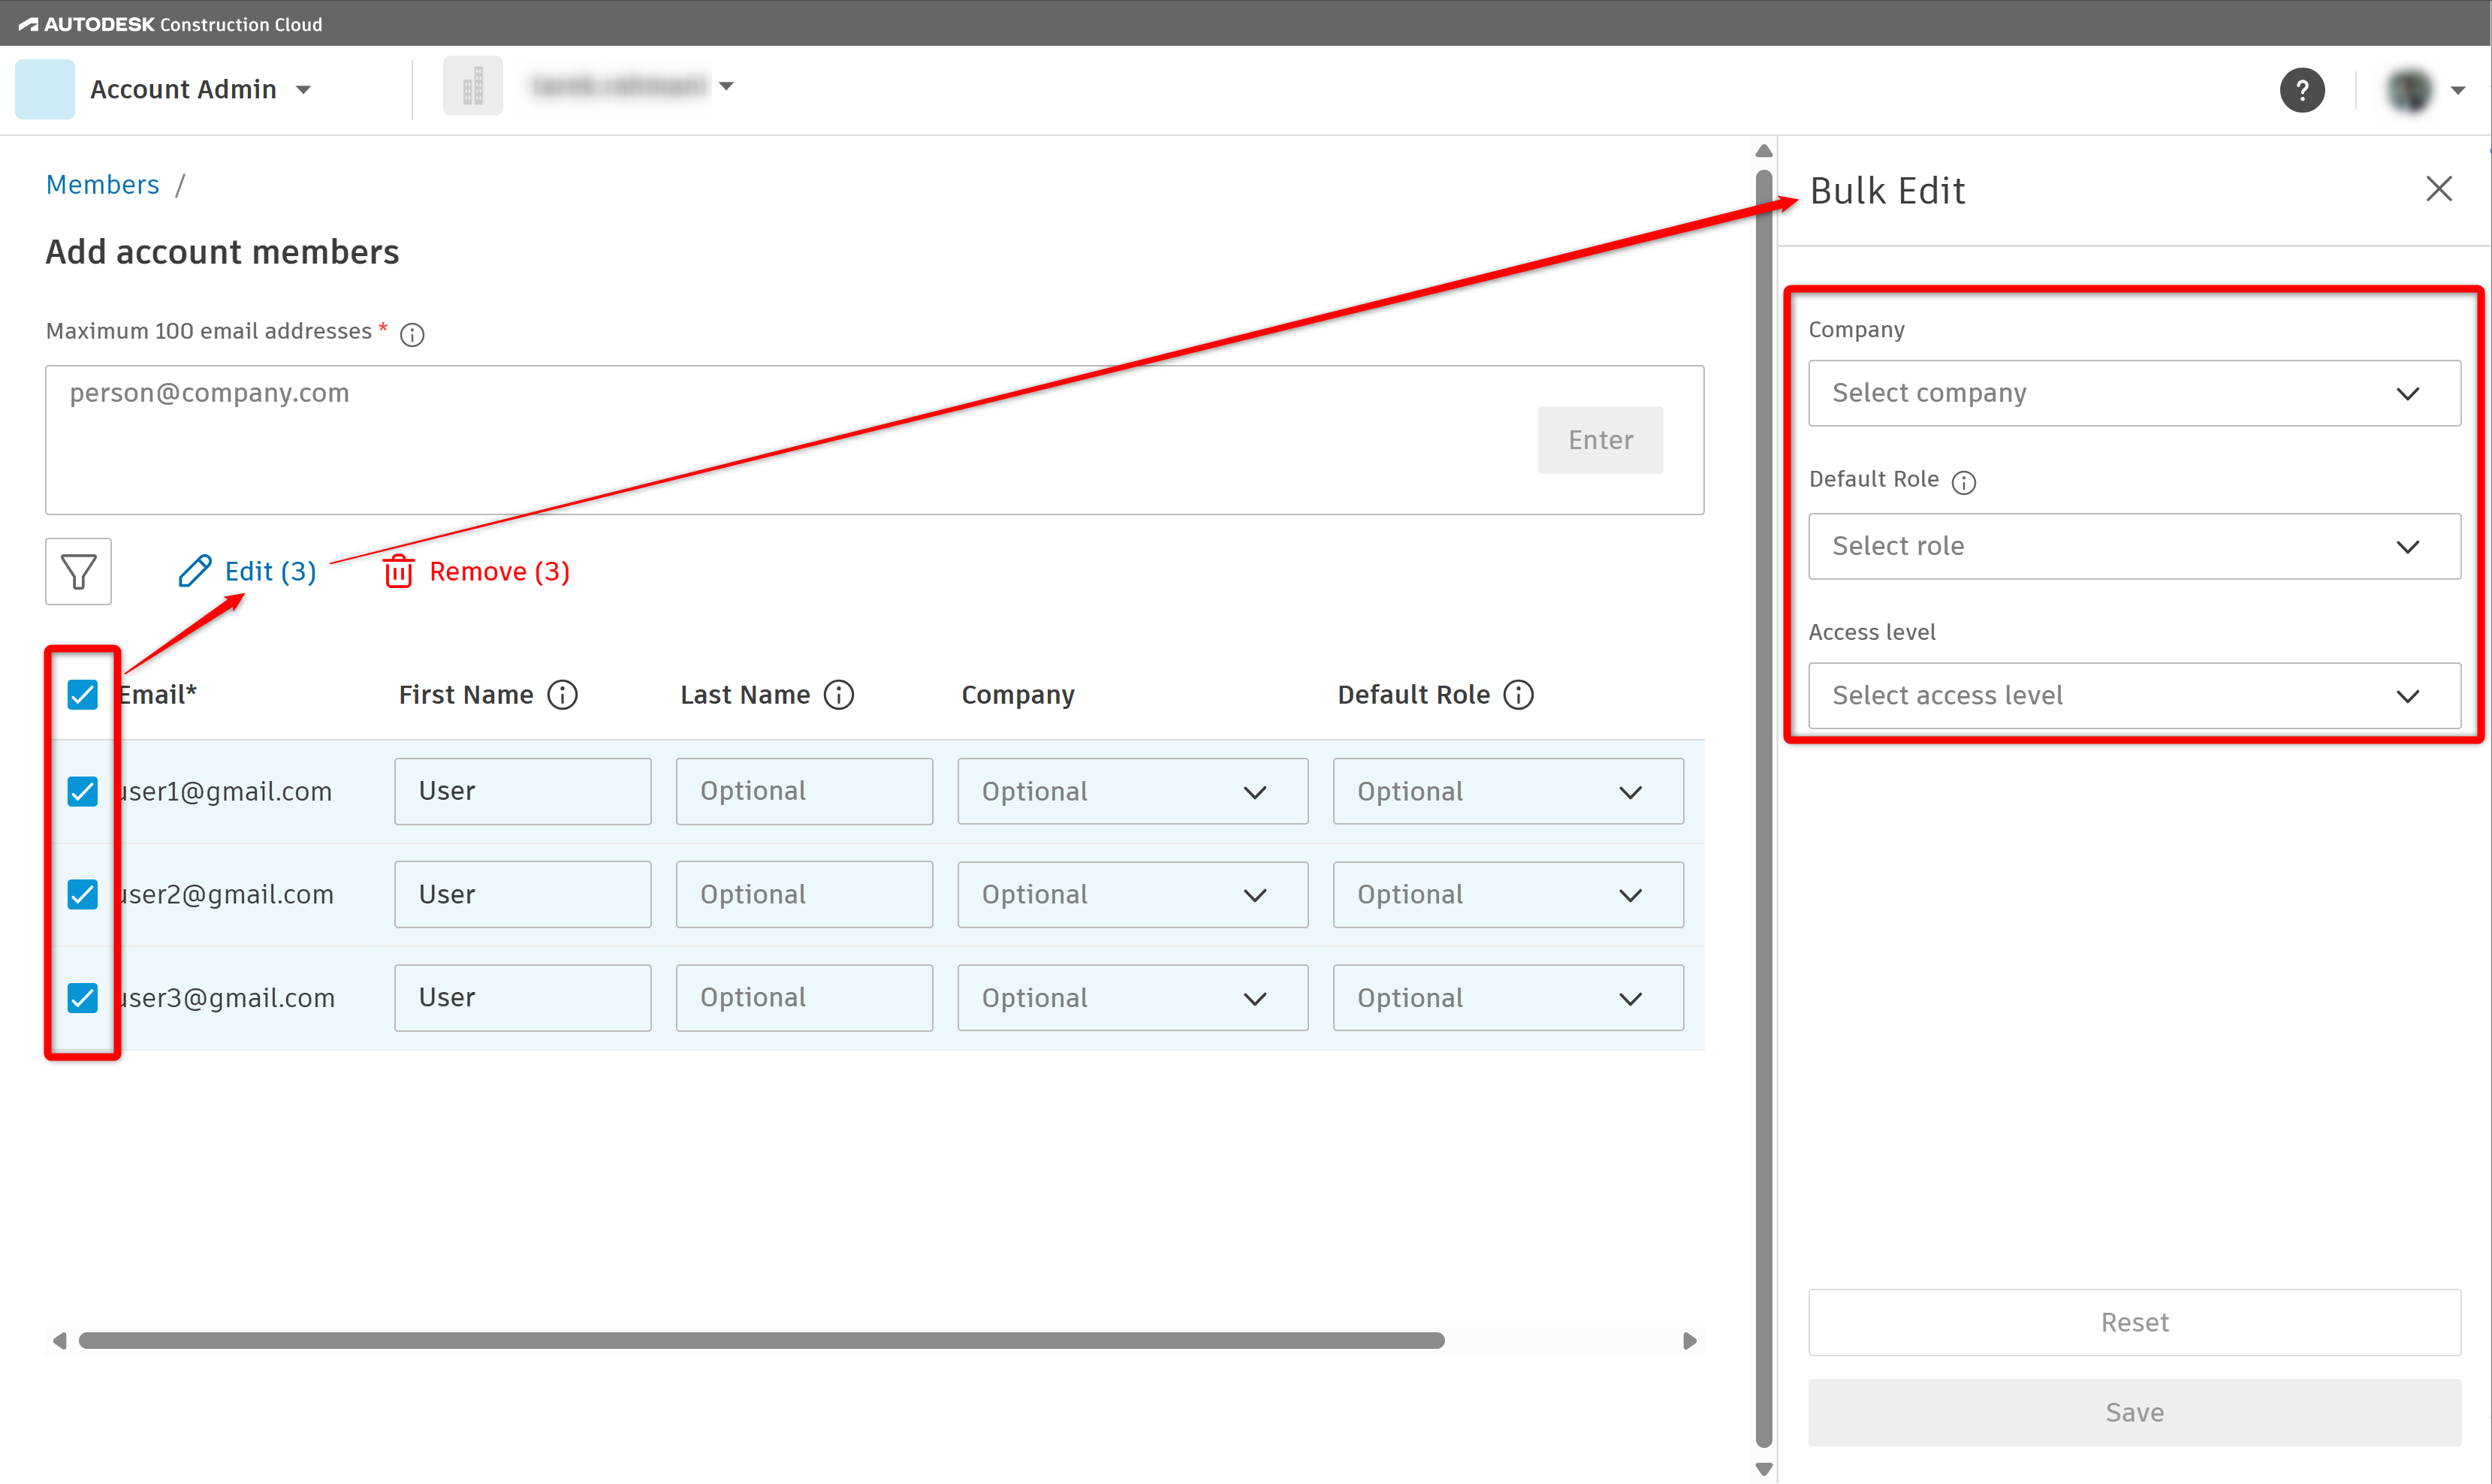The width and height of the screenshot is (2492, 1484).
Task: Click the info icon beside Last Name
Action: [x=838, y=694]
